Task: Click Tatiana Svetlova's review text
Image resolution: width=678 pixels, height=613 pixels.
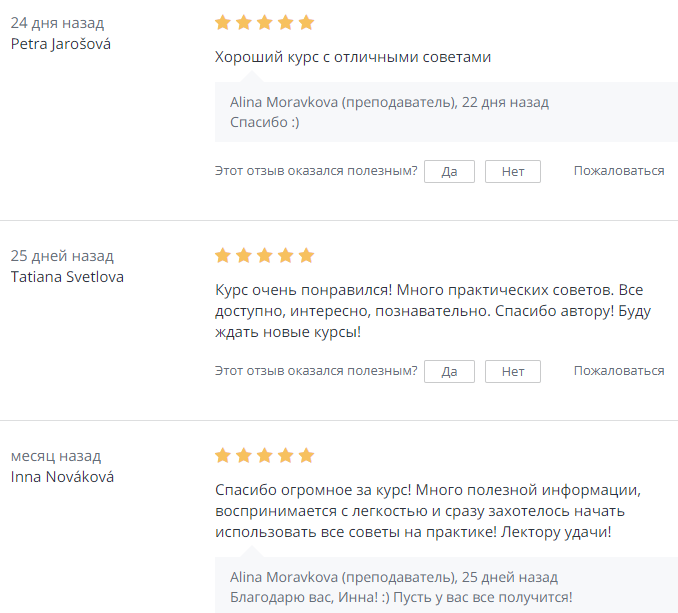Action: coord(432,311)
